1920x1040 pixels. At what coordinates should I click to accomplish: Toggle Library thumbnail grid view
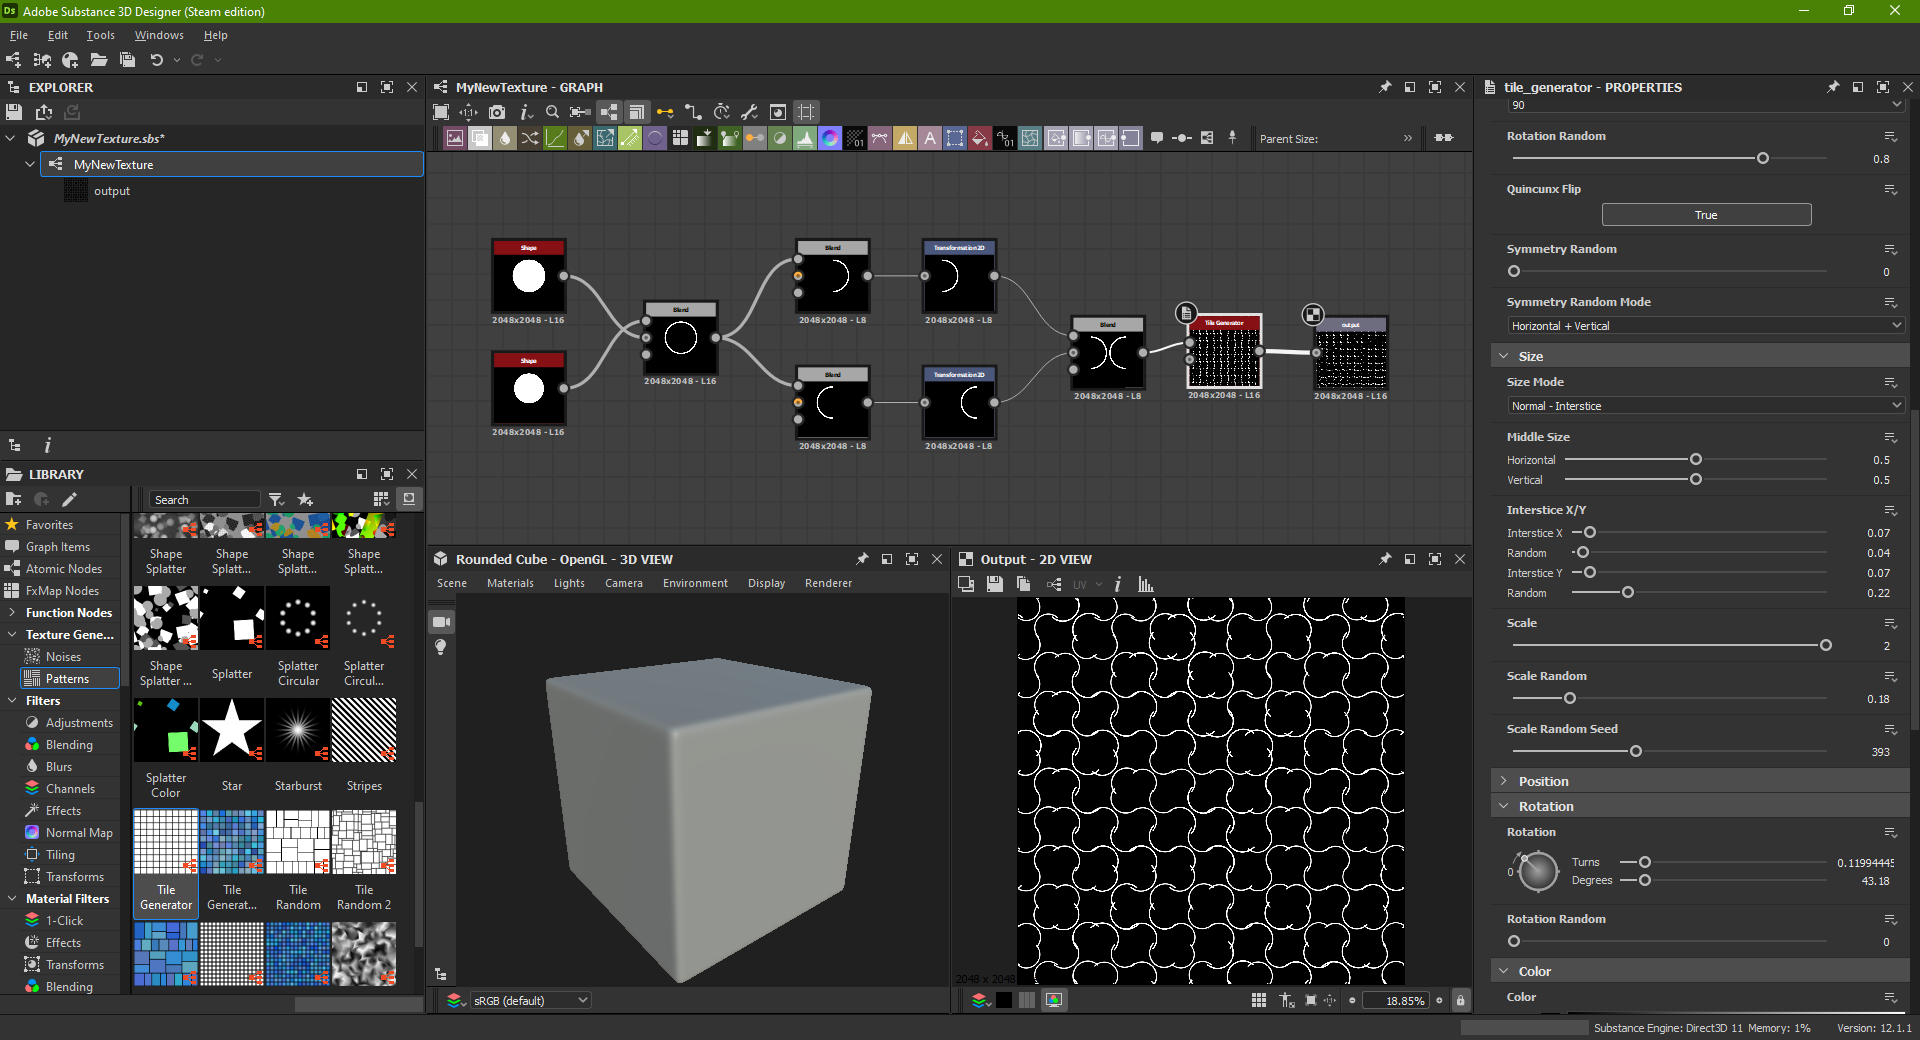coord(381,499)
